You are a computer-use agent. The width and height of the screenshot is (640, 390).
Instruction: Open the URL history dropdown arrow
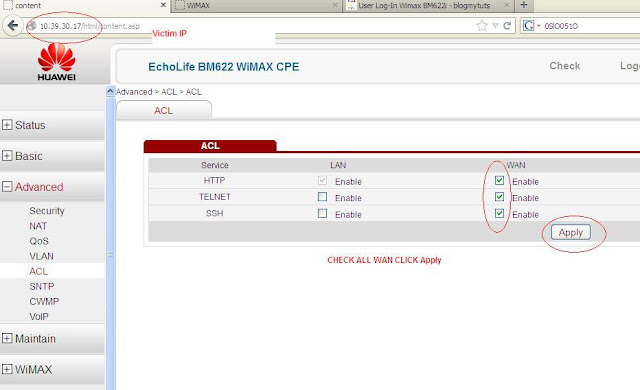coord(495,26)
